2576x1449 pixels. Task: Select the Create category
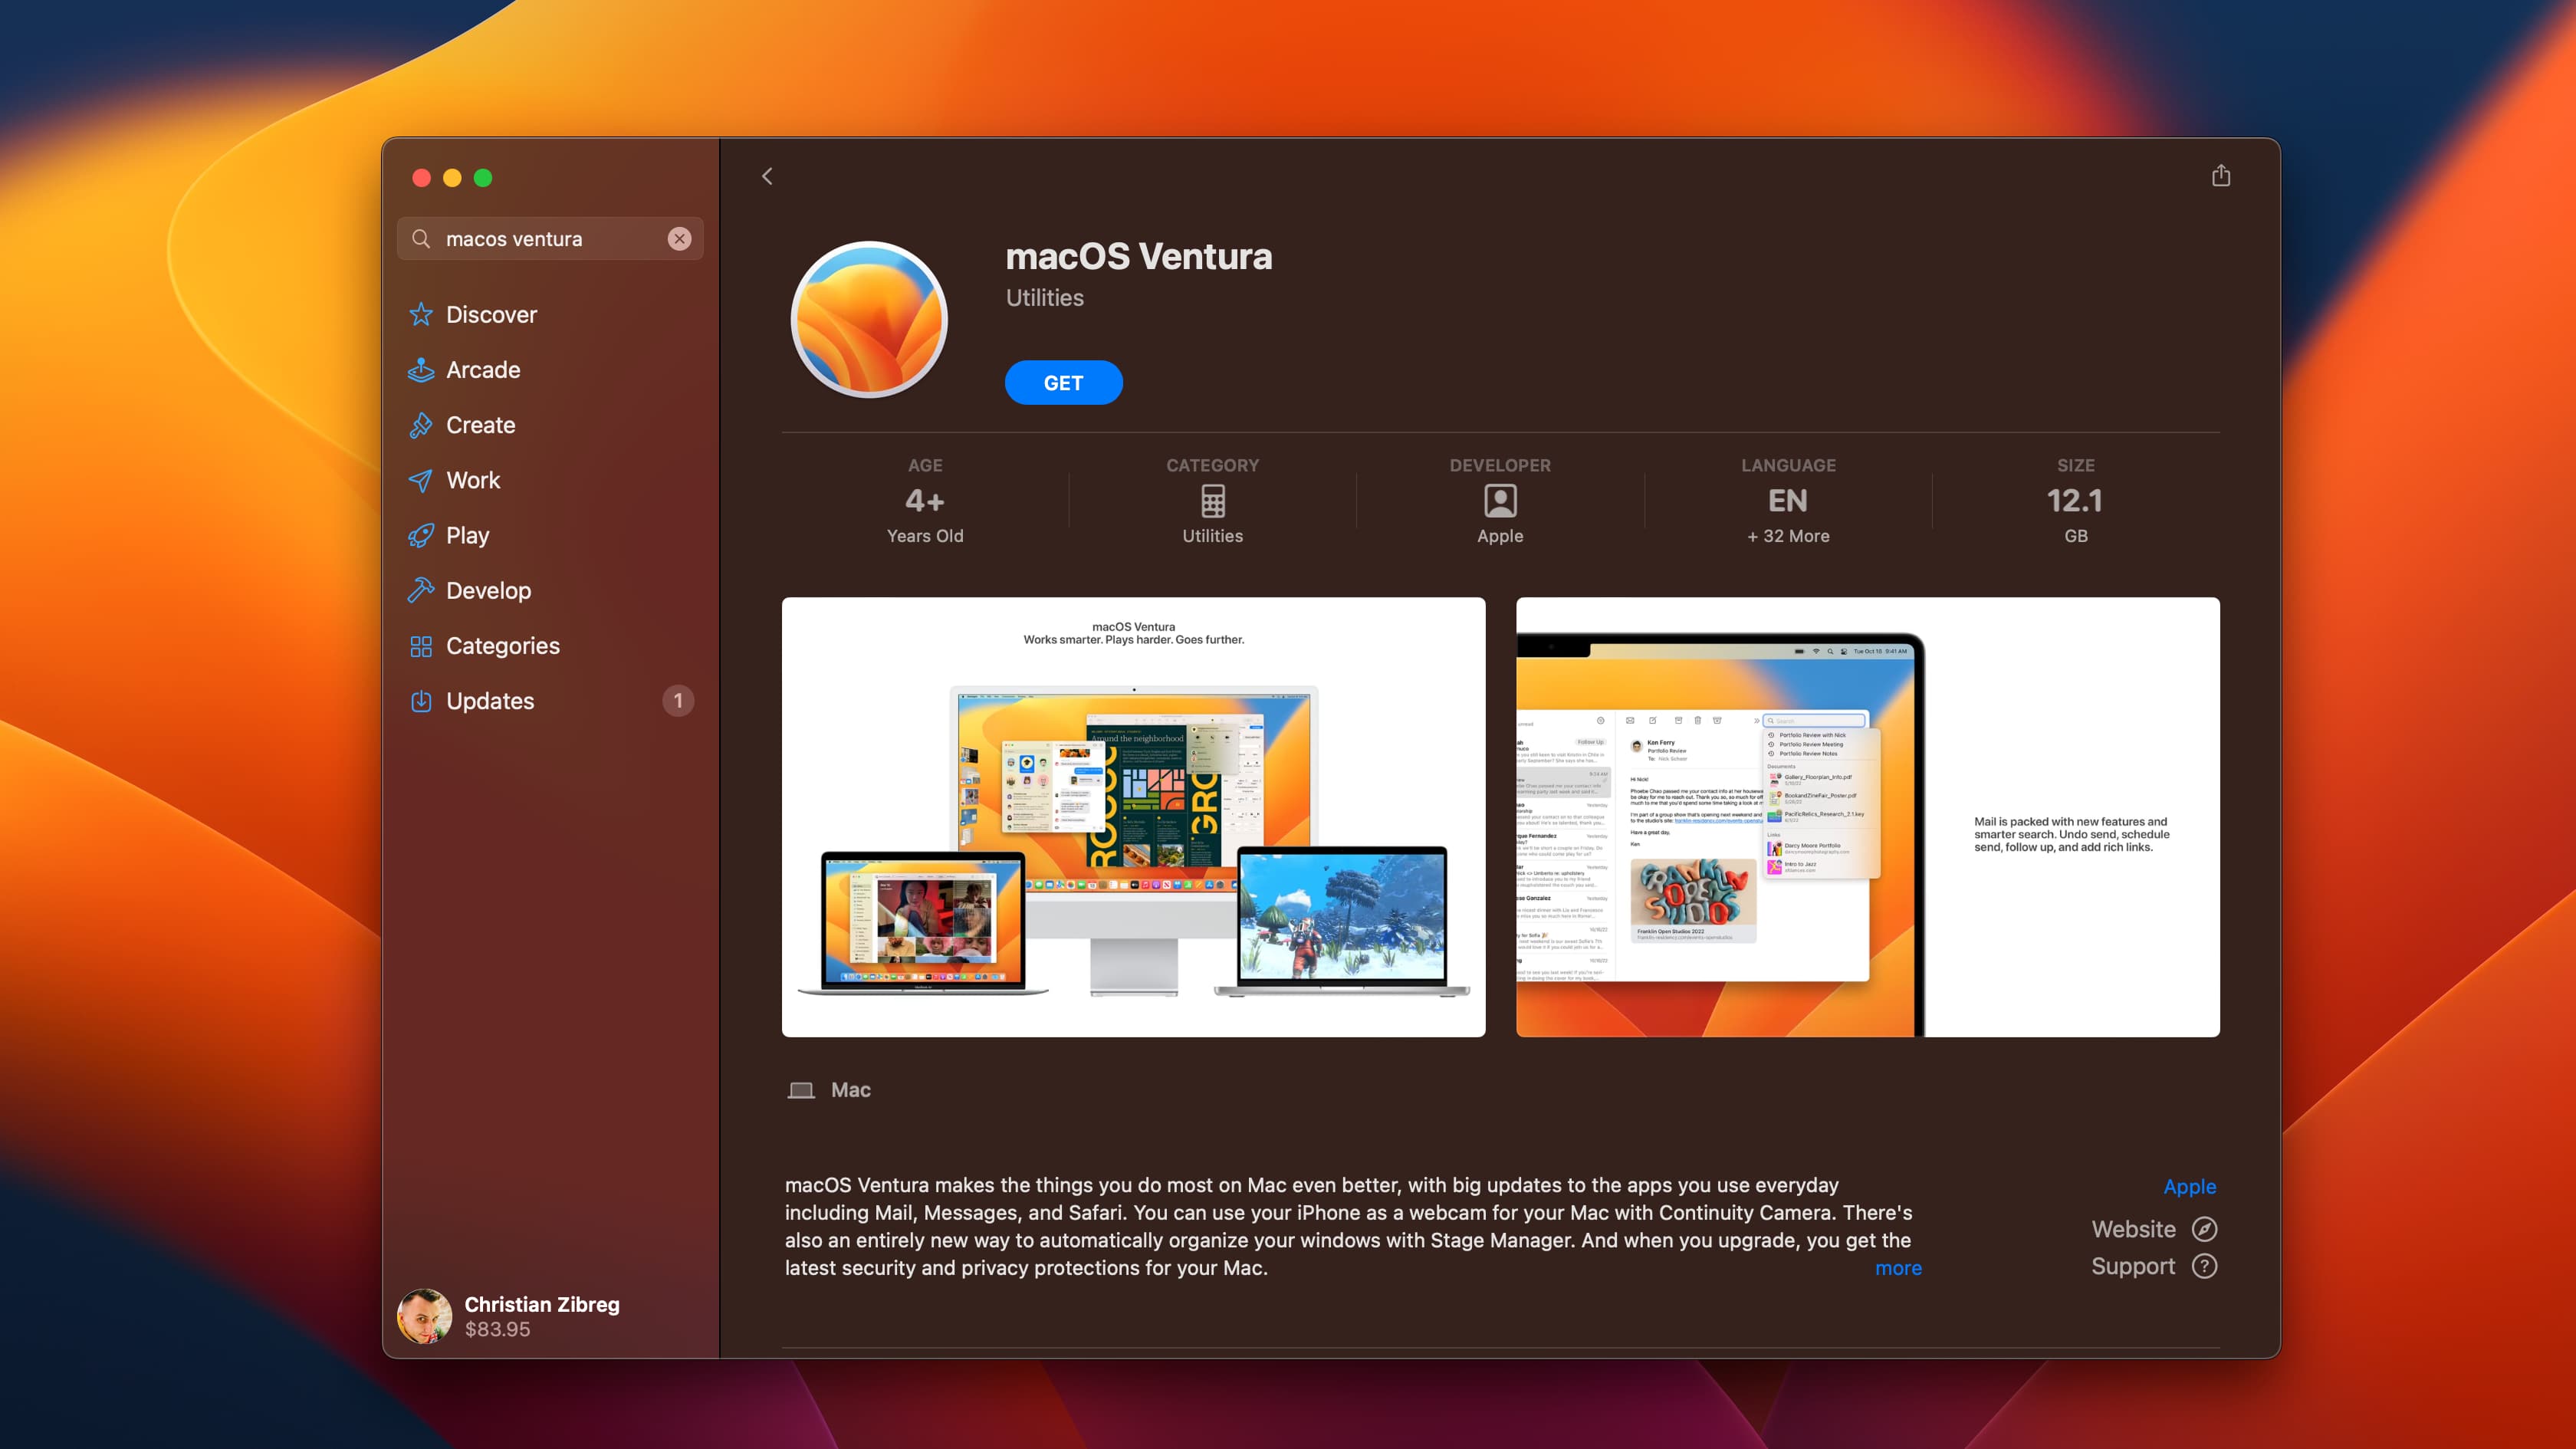[x=479, y=425]
